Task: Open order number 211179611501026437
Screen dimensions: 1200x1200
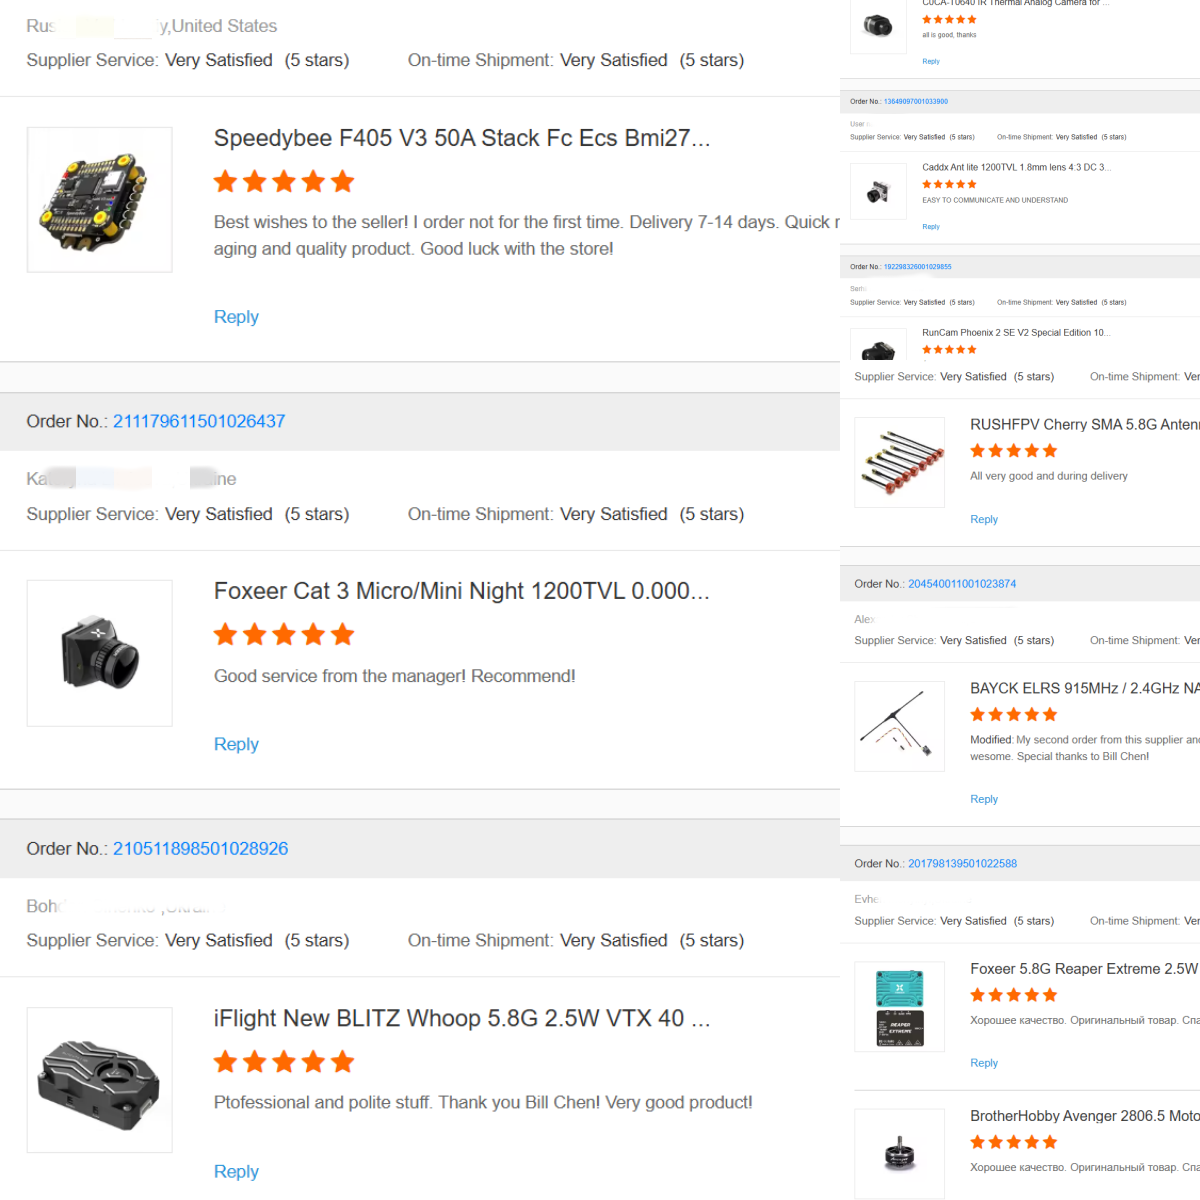Action: click(199, 421)
